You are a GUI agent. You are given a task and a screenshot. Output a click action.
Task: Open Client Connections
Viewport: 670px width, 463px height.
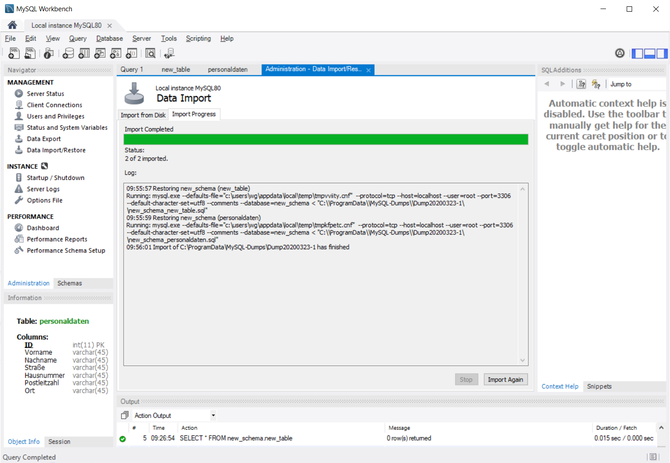[54, 105]
